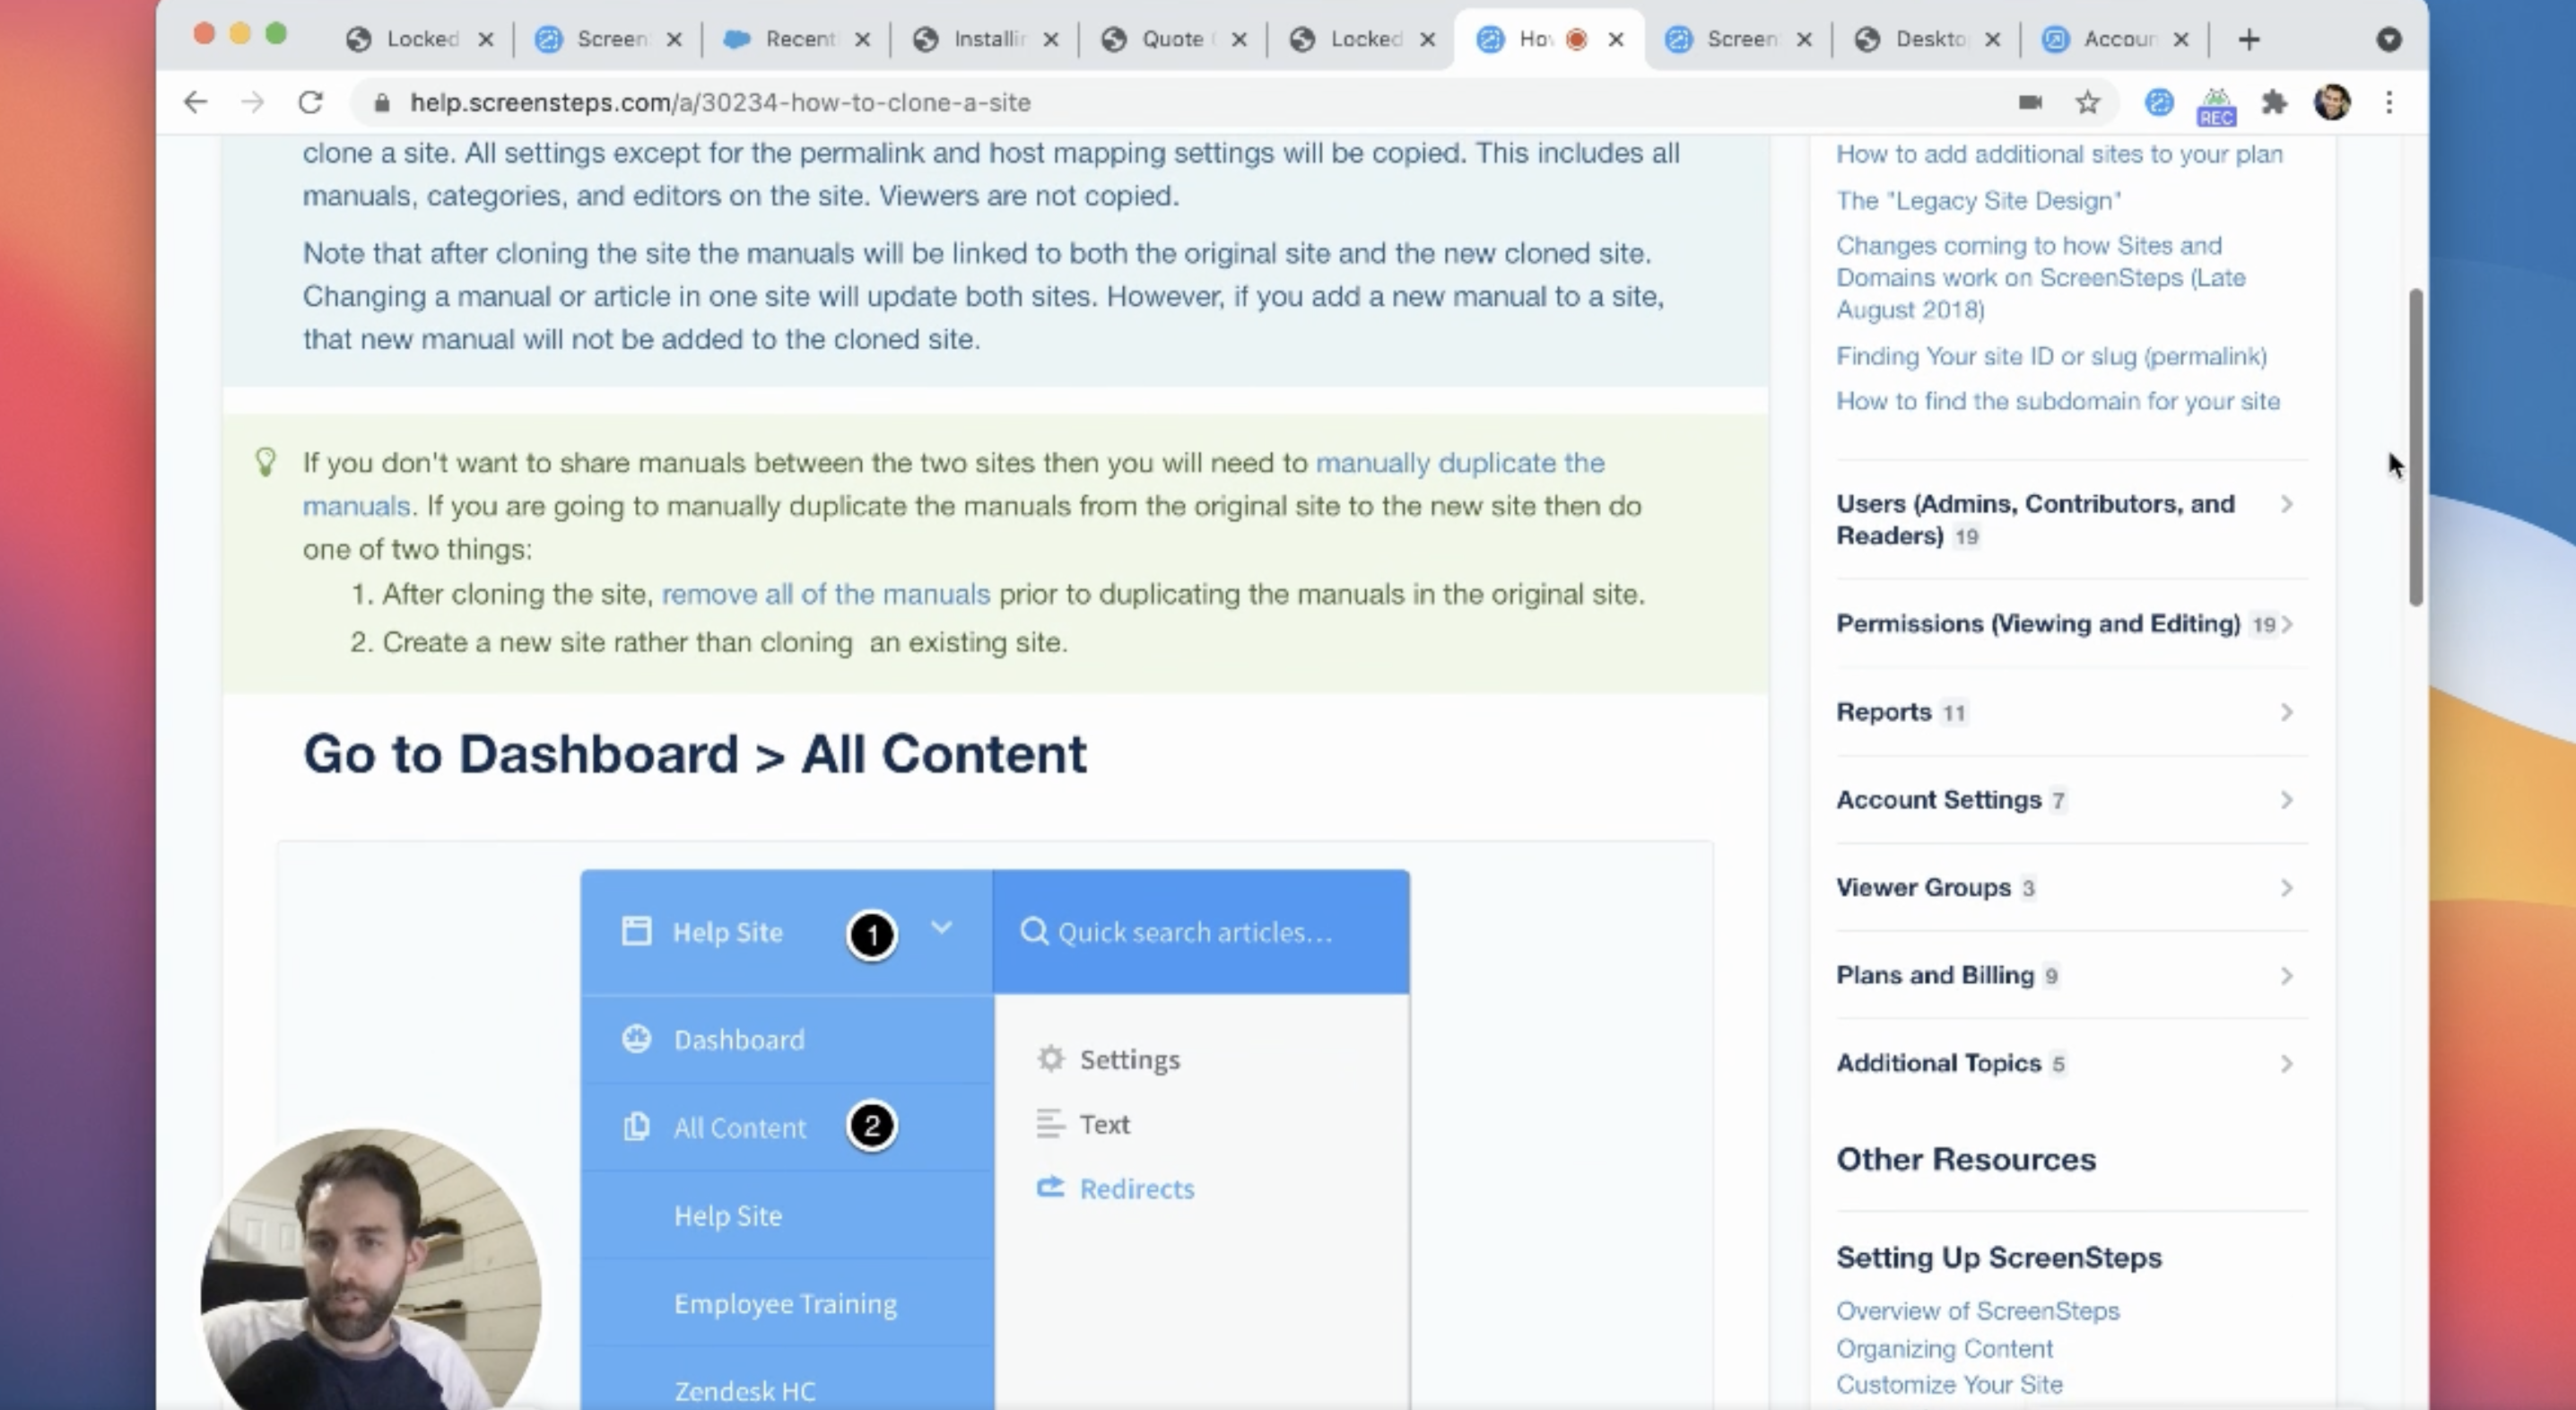2576x1410 pixels.
Task: Open 'Finding Your site ID or slug' link
Action: [x=2051, y=356]
